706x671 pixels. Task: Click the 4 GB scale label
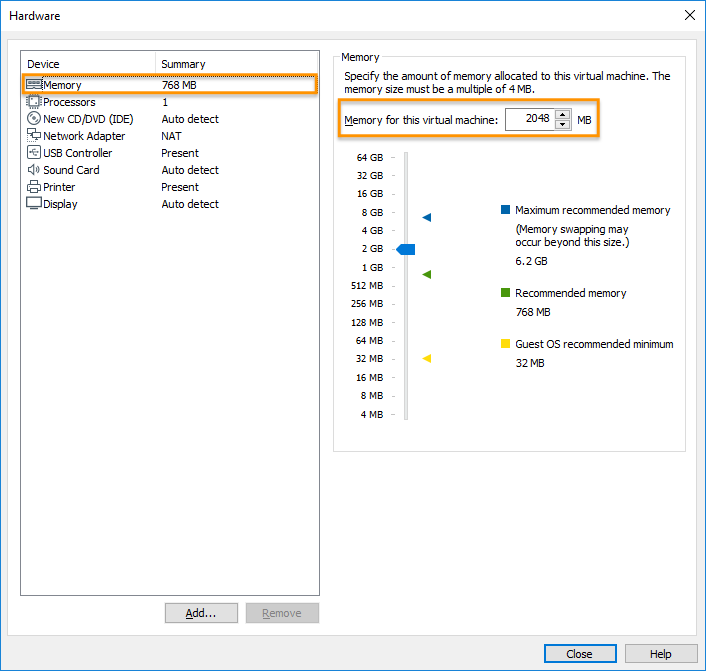pyautogui.click(x=372, y=231)
